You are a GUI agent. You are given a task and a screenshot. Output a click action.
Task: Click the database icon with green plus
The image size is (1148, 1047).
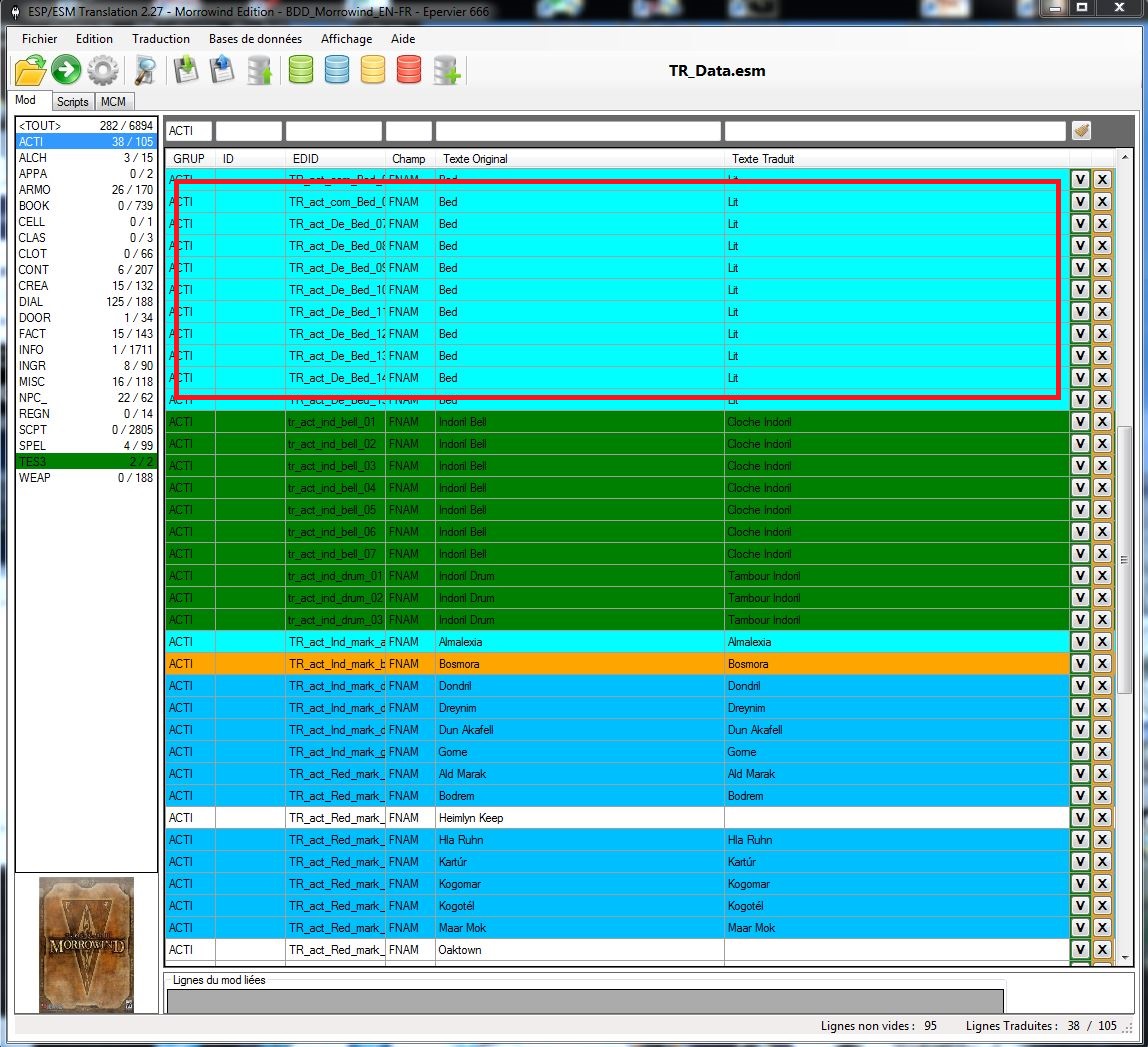pos(446,71)
